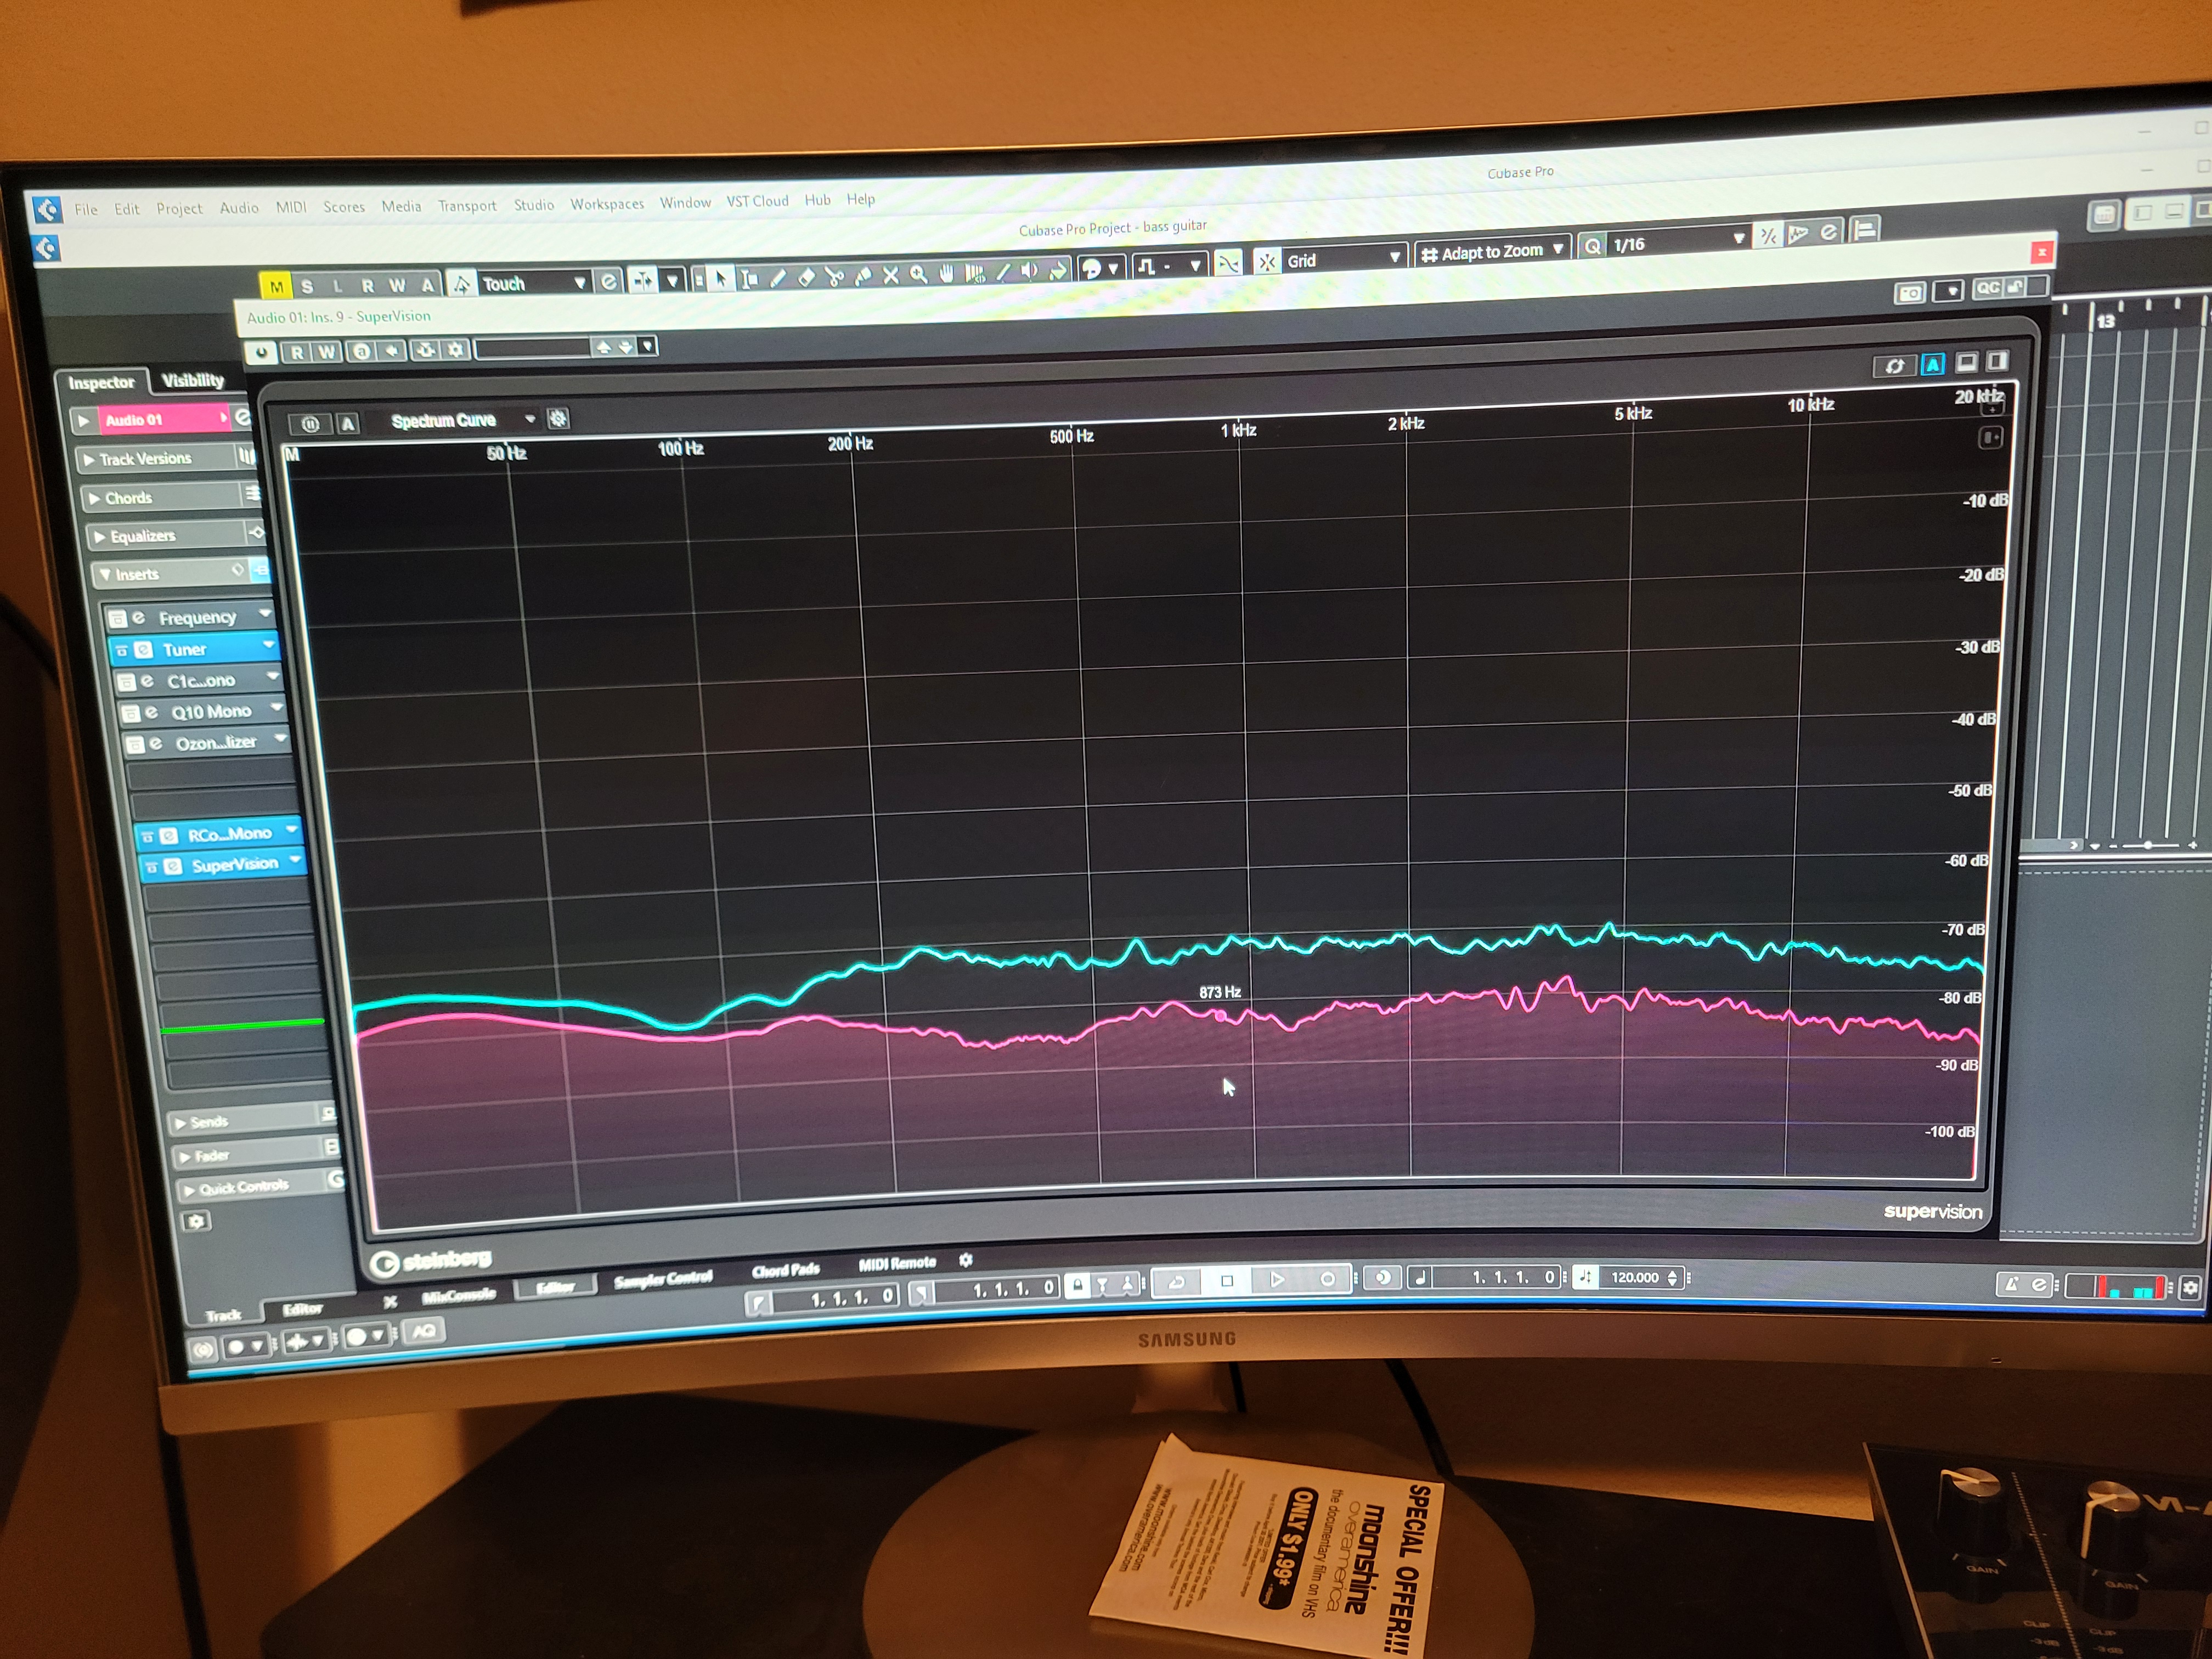Open the Transport menu

click(x=467, y=205)
